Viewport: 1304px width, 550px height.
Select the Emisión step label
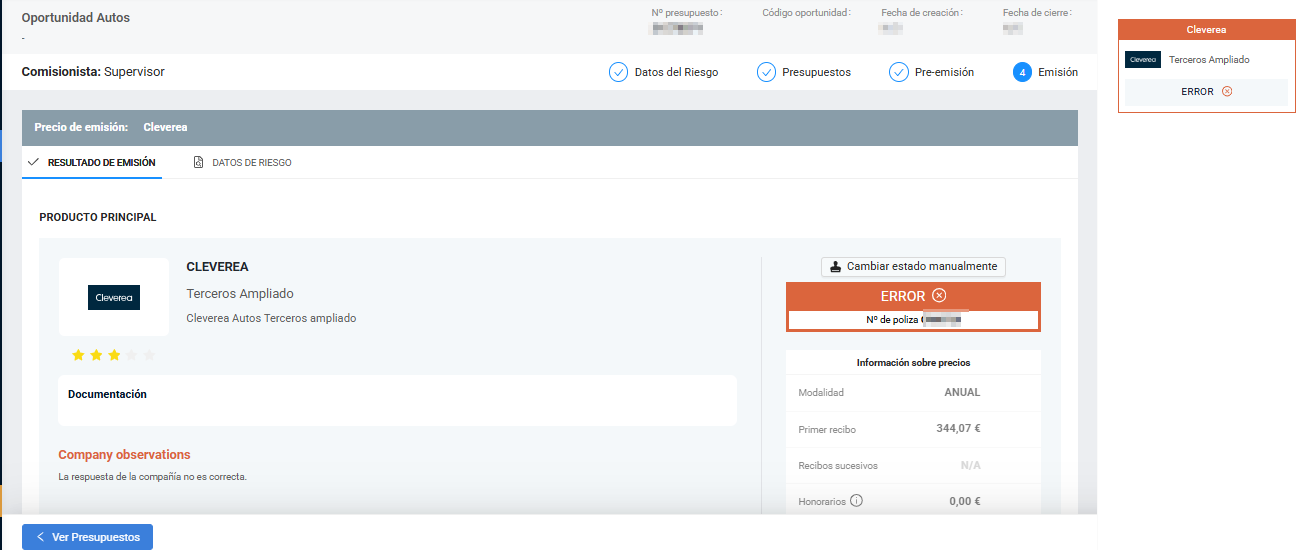1058,72
